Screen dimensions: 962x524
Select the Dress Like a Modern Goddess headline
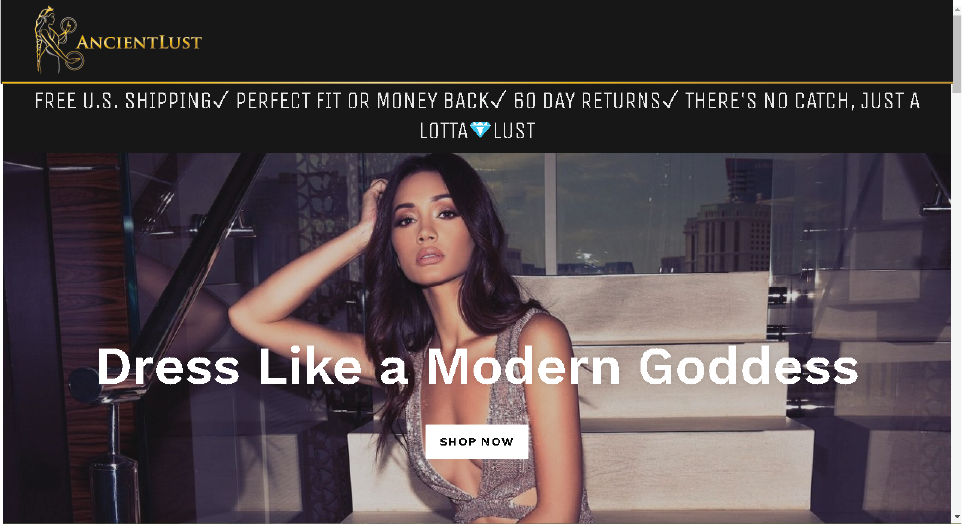(477, 366)
